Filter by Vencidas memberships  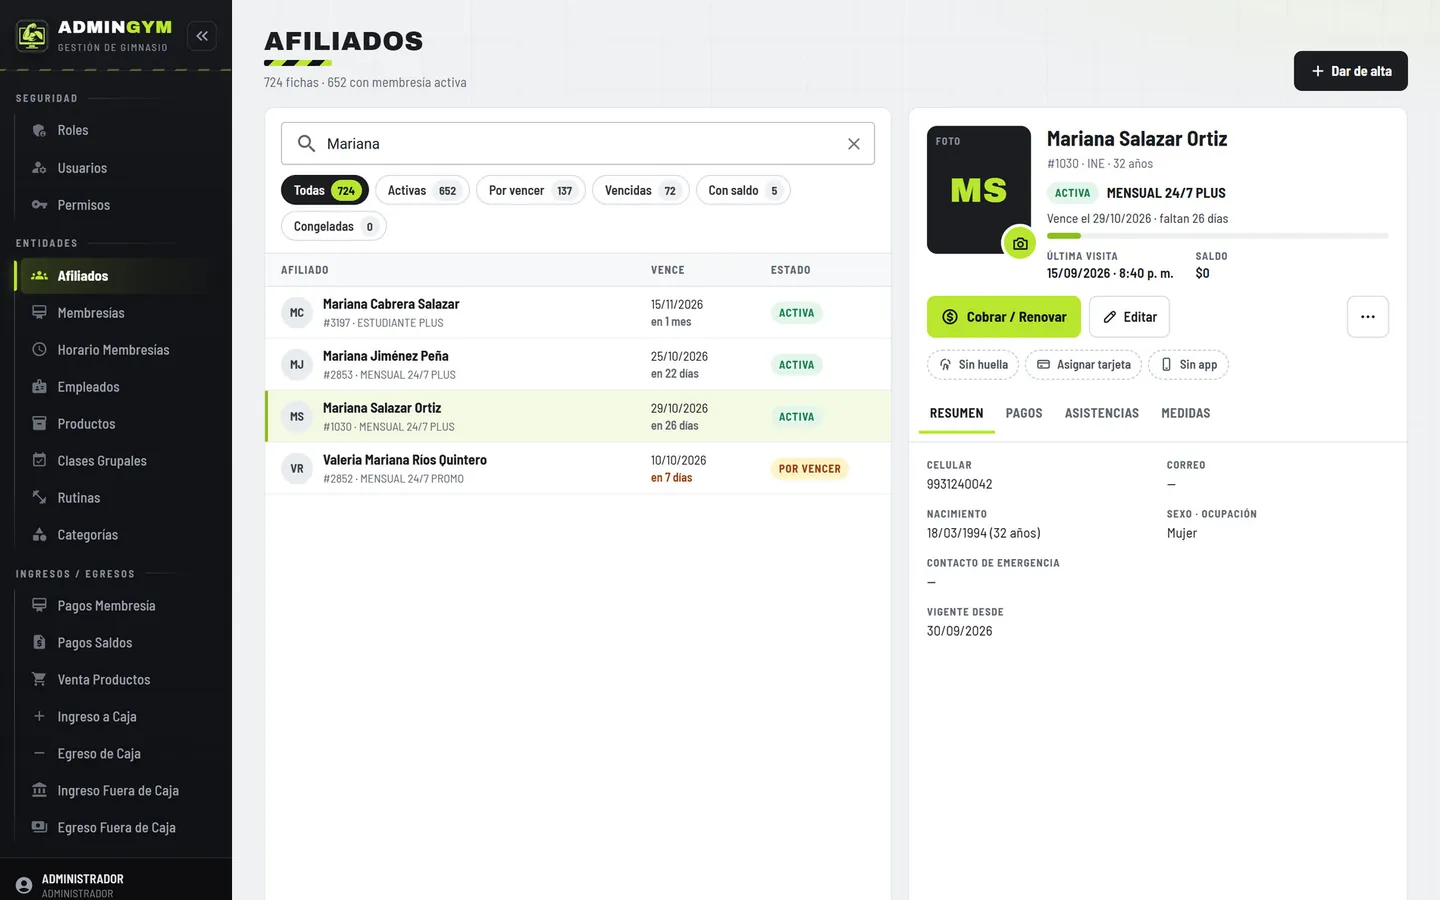641,190
